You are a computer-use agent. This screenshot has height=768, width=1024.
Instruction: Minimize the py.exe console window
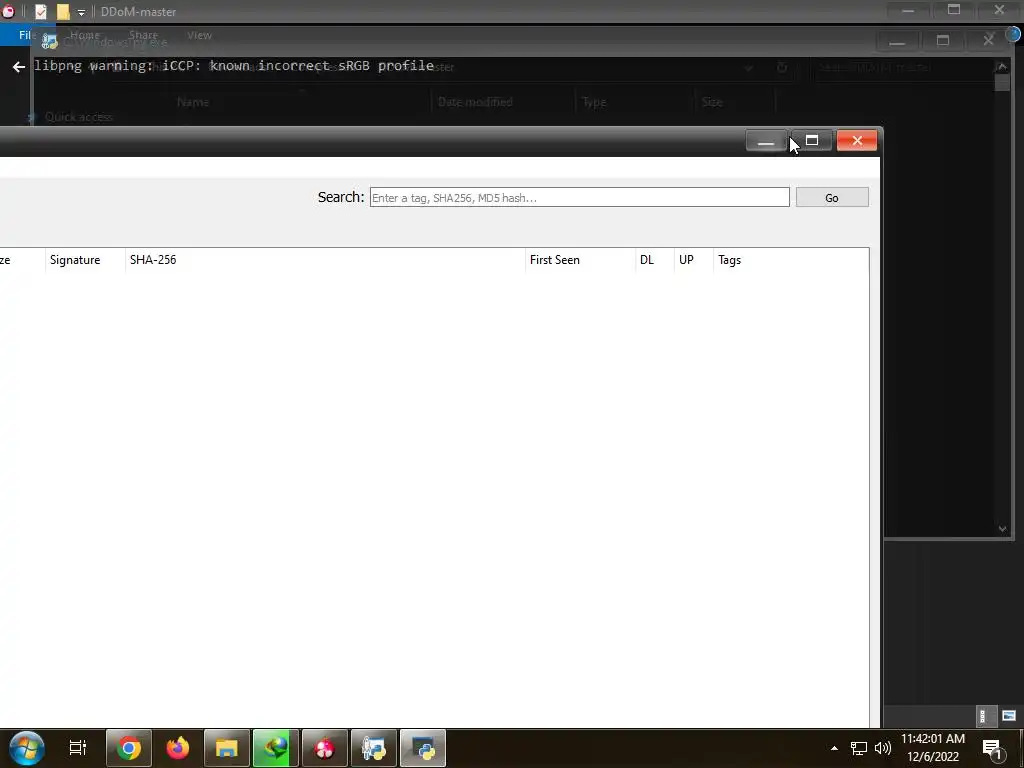click(x=897, y=40)
